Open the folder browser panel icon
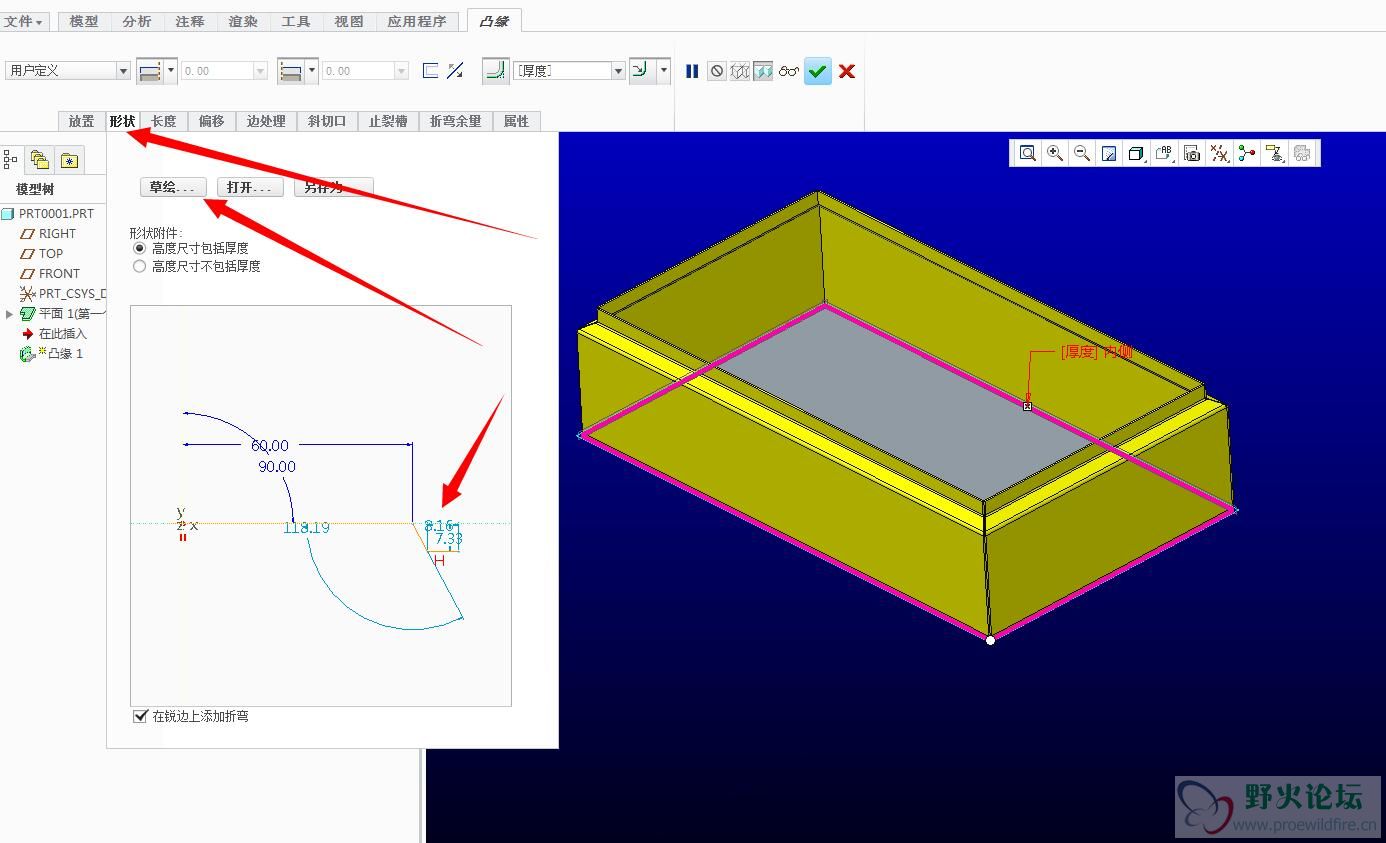 point(40,159)
